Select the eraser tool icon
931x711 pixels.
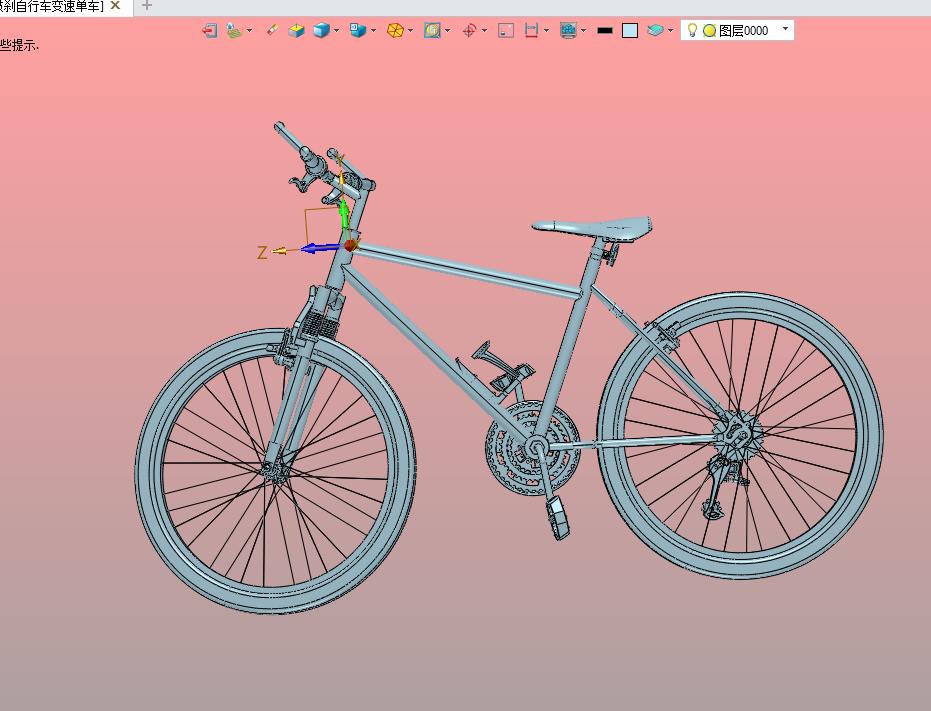pyautogui.click(x=272, y=30)
